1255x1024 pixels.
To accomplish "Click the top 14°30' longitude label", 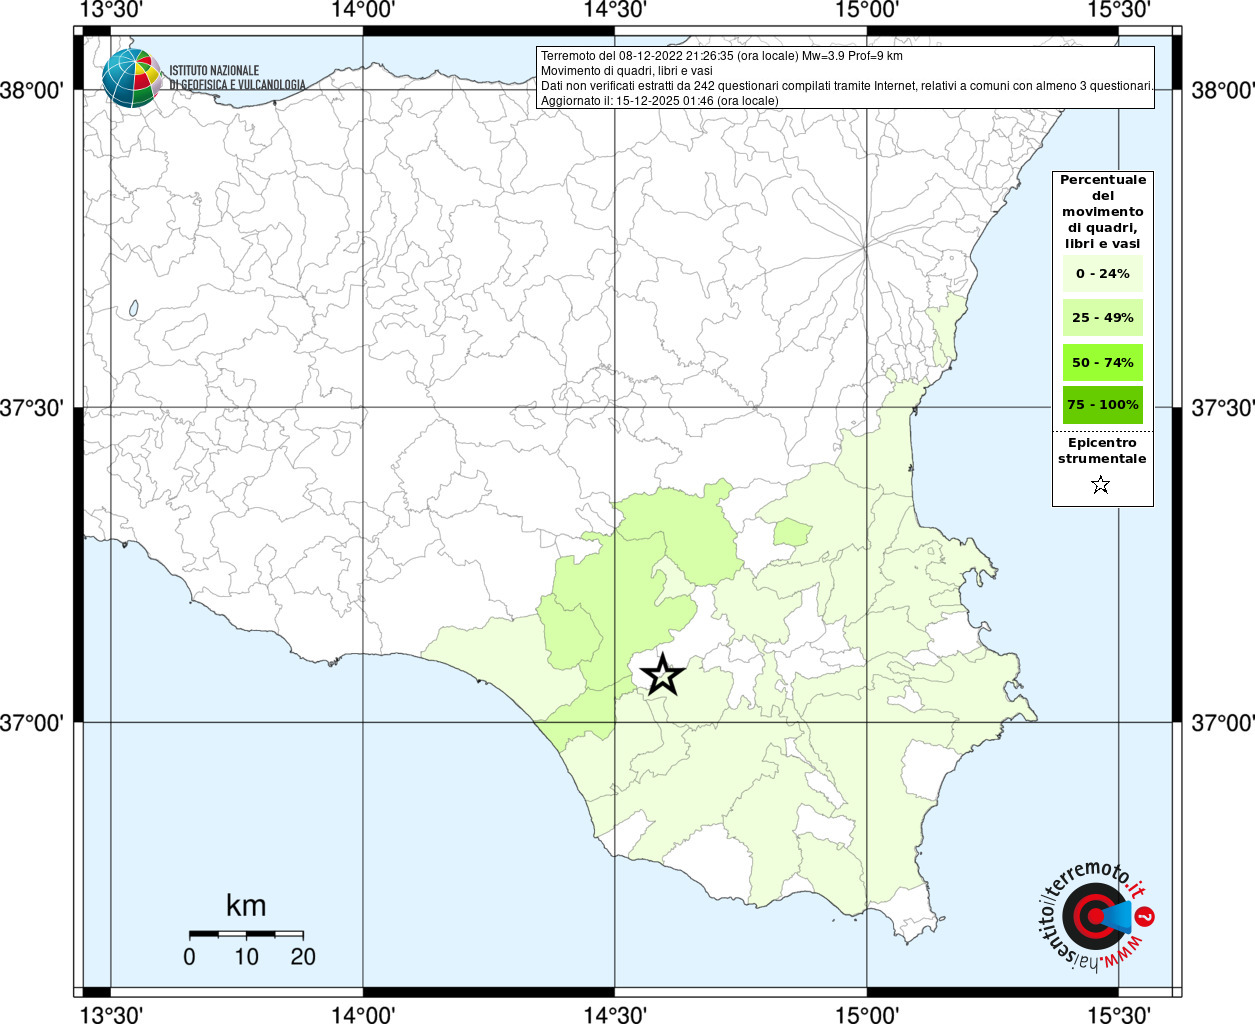I will point(613,10).
